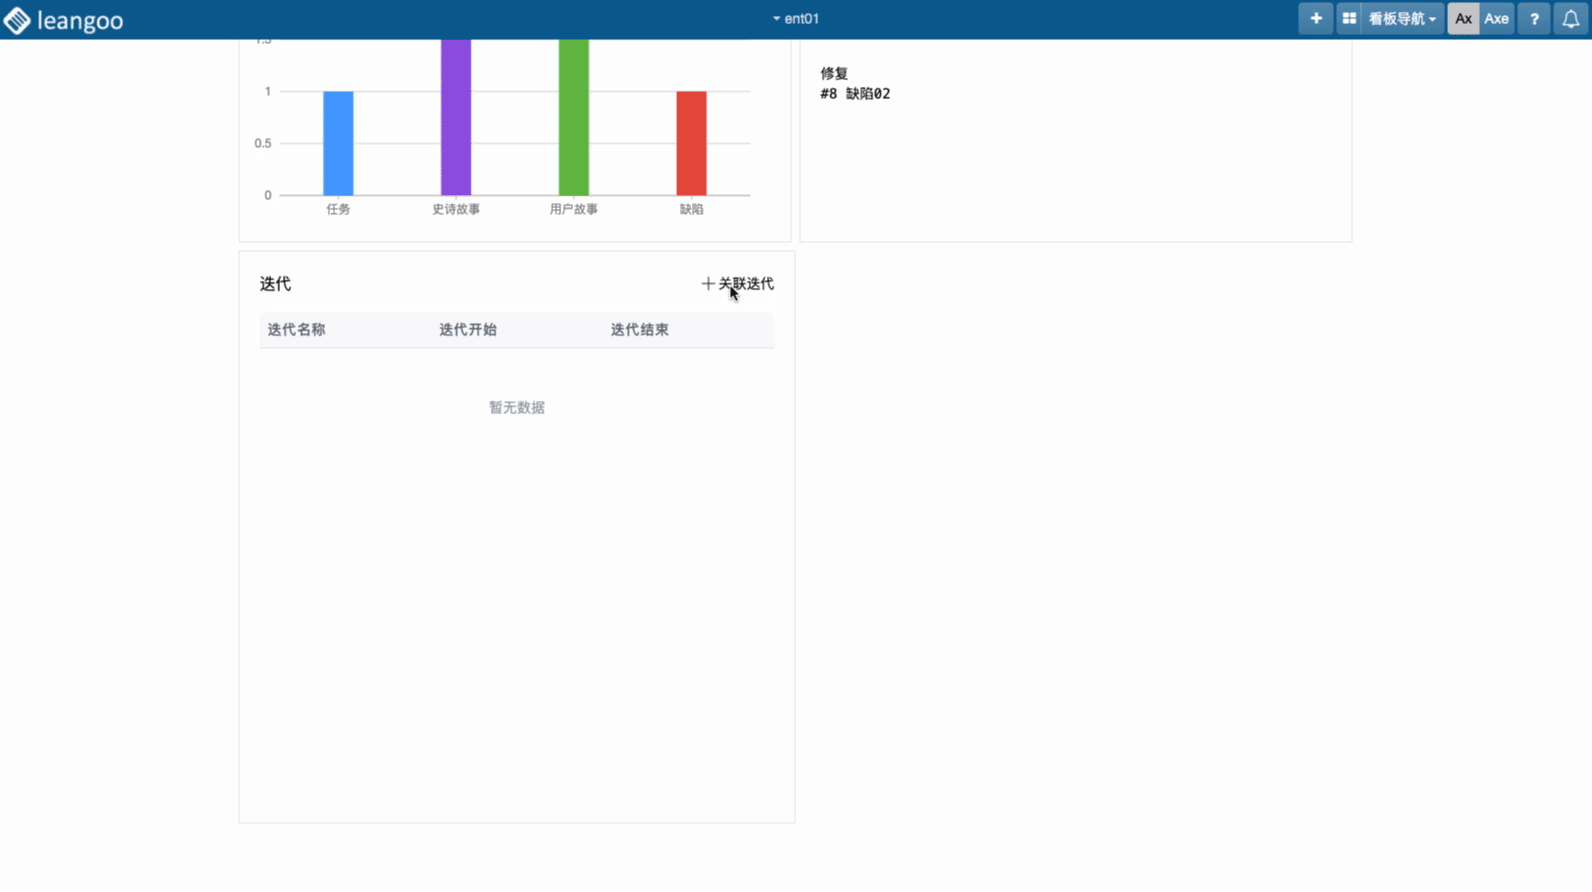Select the blue 任务 bar in chart
This screenshot has width=1592, height=892.
tap(338, 143)
